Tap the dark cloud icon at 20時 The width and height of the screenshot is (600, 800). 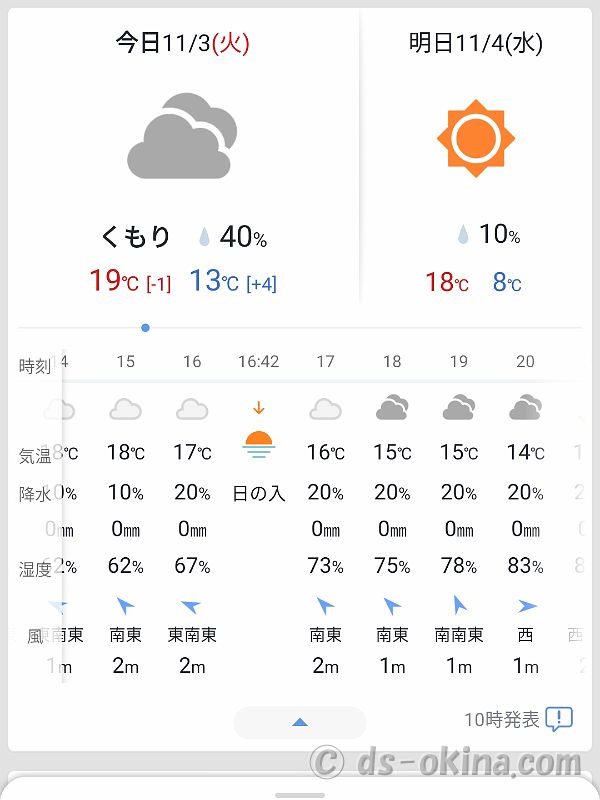click(526, 407)
